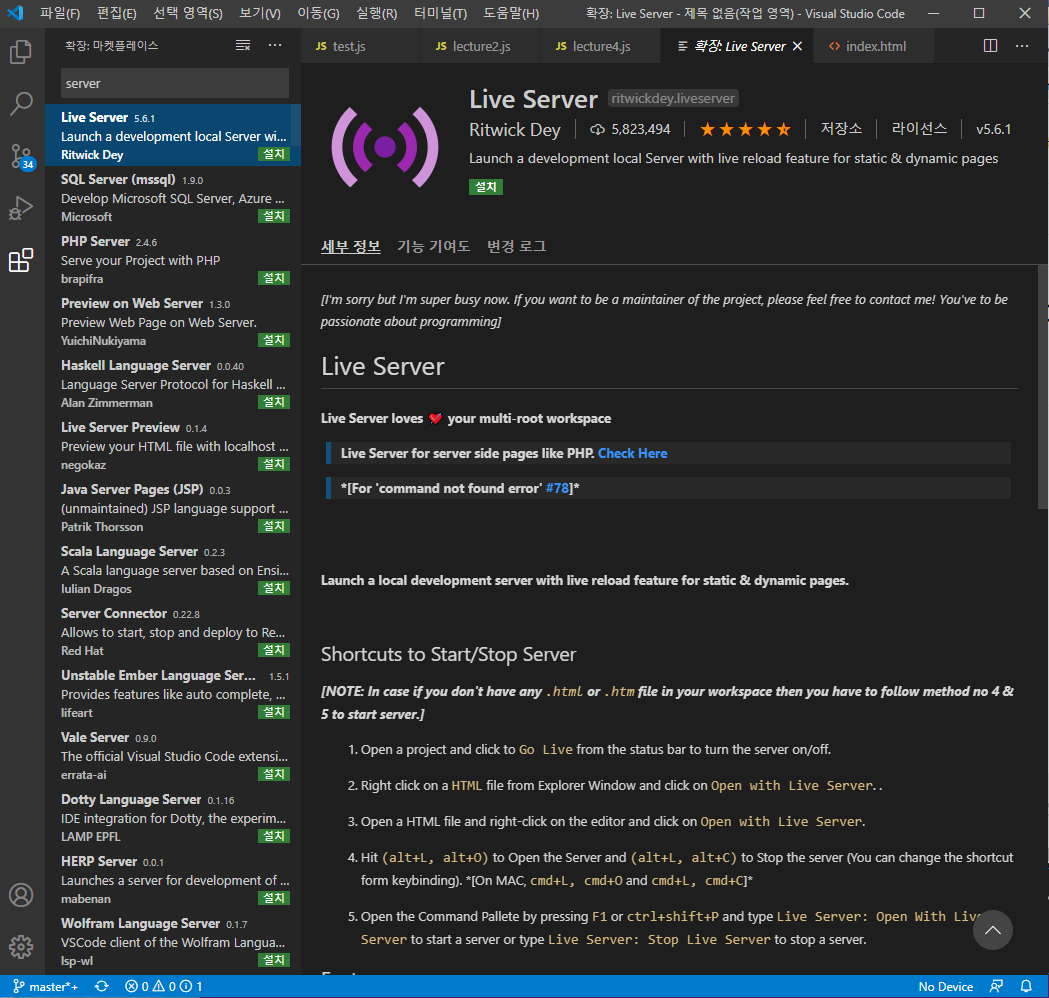Screen dimensions: 1049x998
Task: Install Live Server from the details header
Action: point(486,187)
